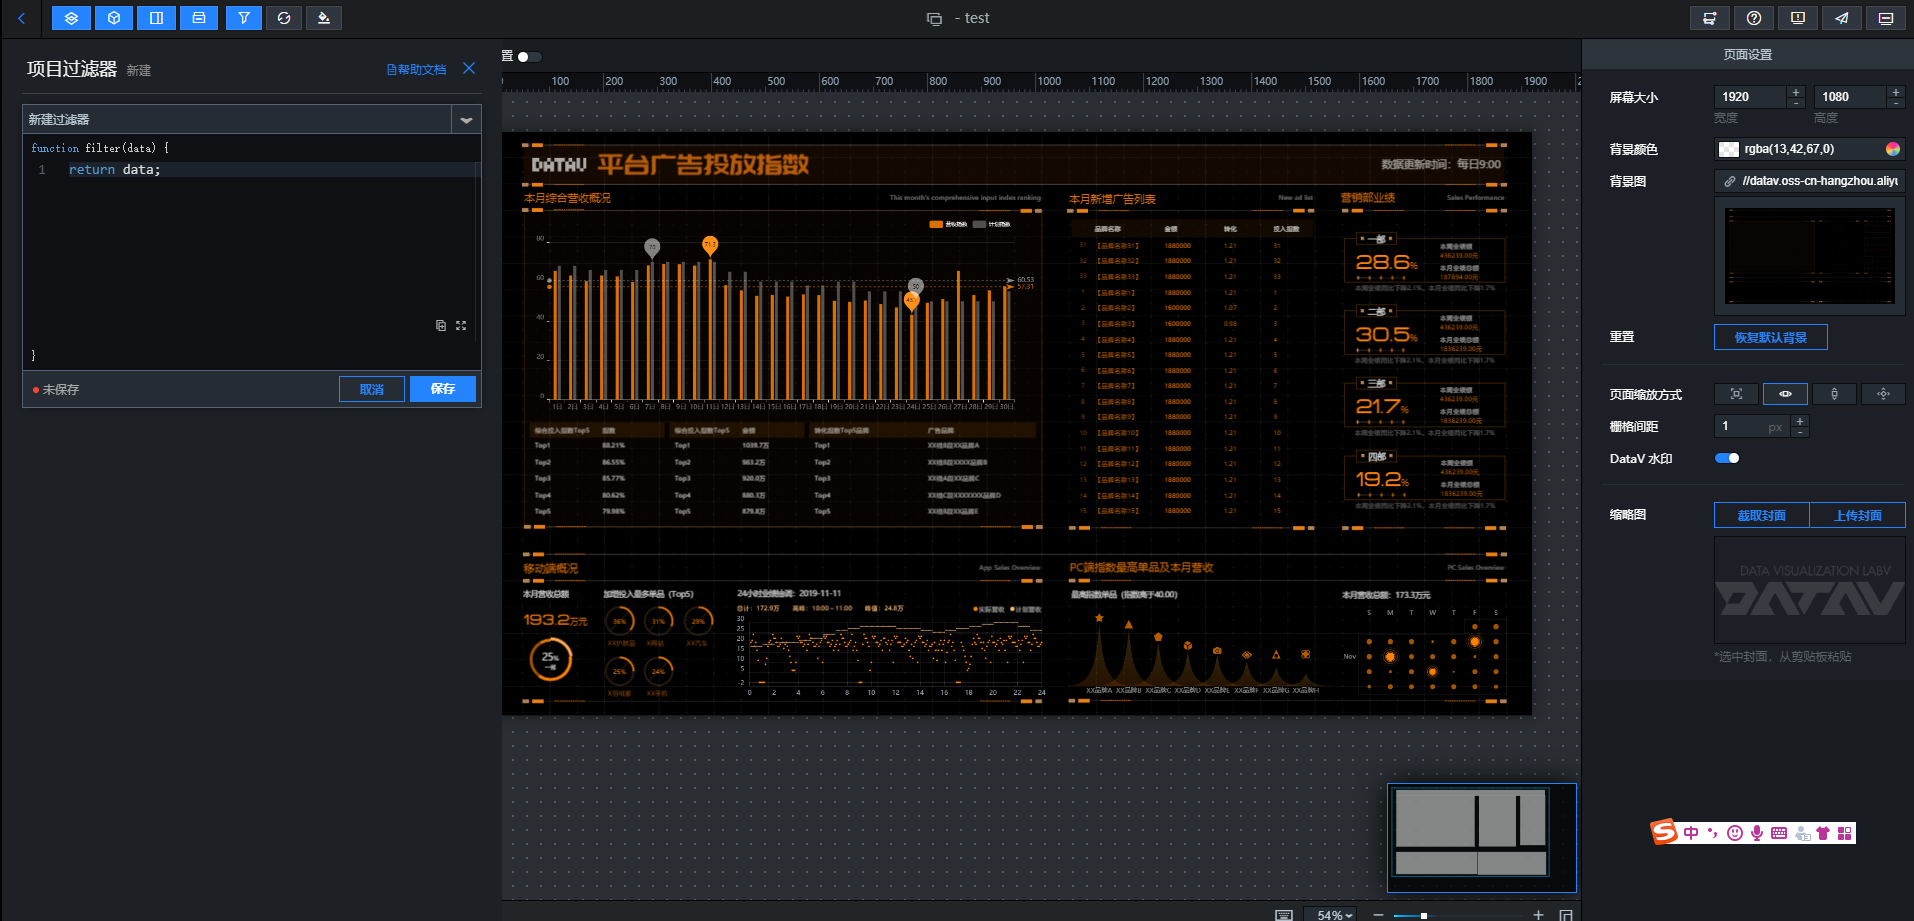This screenshot has height=921, width=1914.
Task: Click the refresh/sync toolbar icon
Action: 284,18
